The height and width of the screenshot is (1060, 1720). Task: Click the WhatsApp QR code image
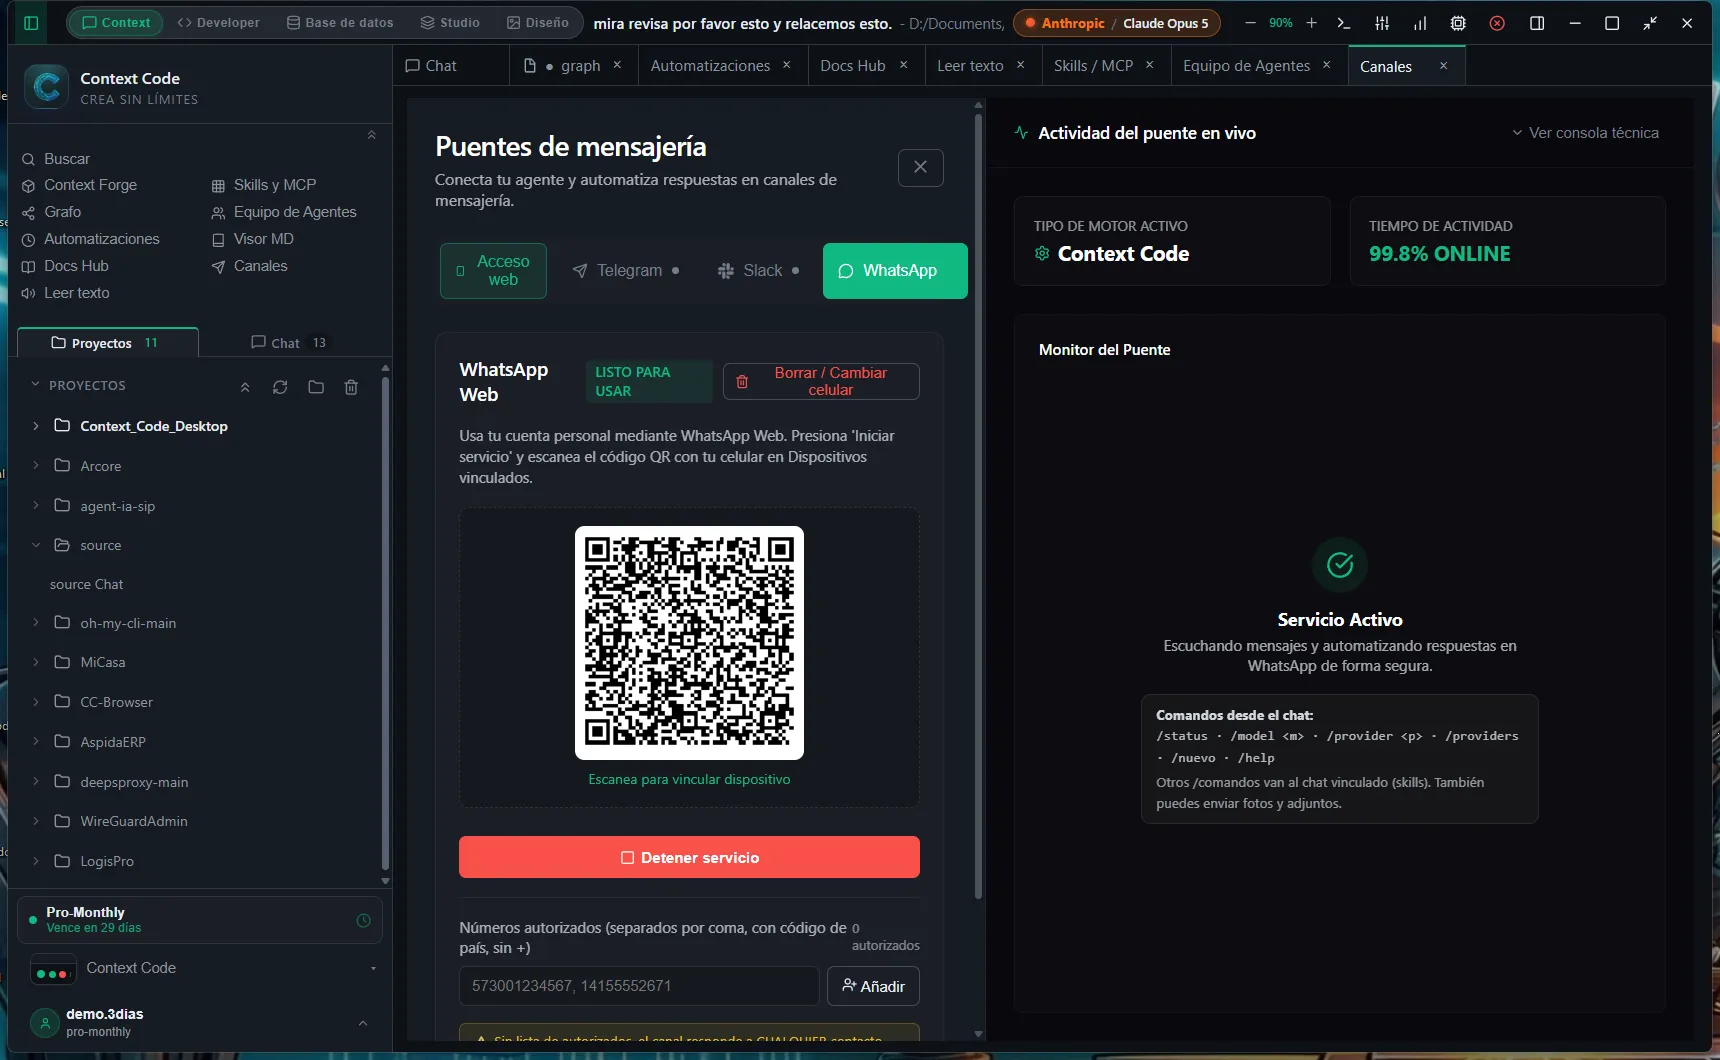(x=689, y=643)
